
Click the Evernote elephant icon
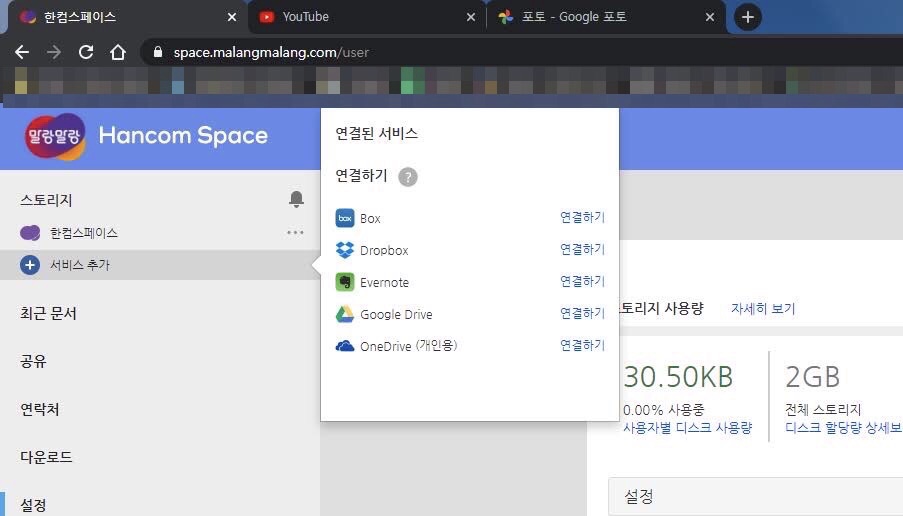[x=345, y=282]
